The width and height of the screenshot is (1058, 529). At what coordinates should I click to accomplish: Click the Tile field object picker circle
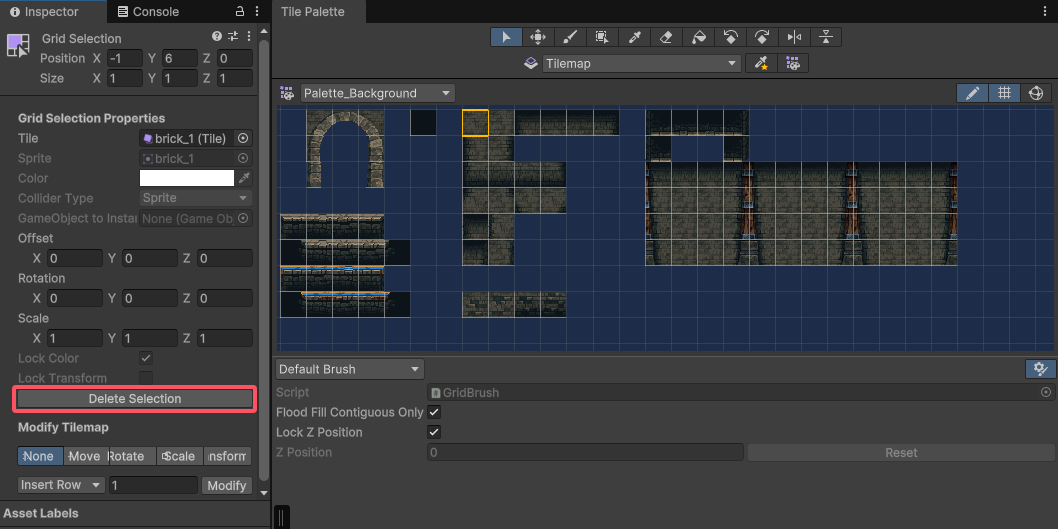pyautogui.click(x=244, y=138)
